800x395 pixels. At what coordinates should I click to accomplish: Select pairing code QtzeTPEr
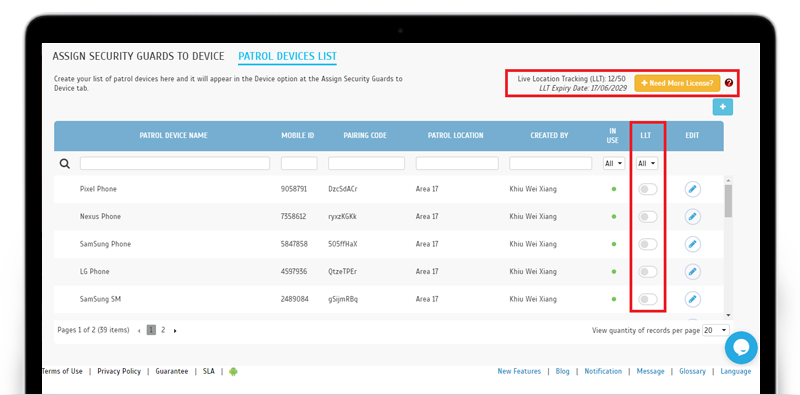(x=342, y=272)
